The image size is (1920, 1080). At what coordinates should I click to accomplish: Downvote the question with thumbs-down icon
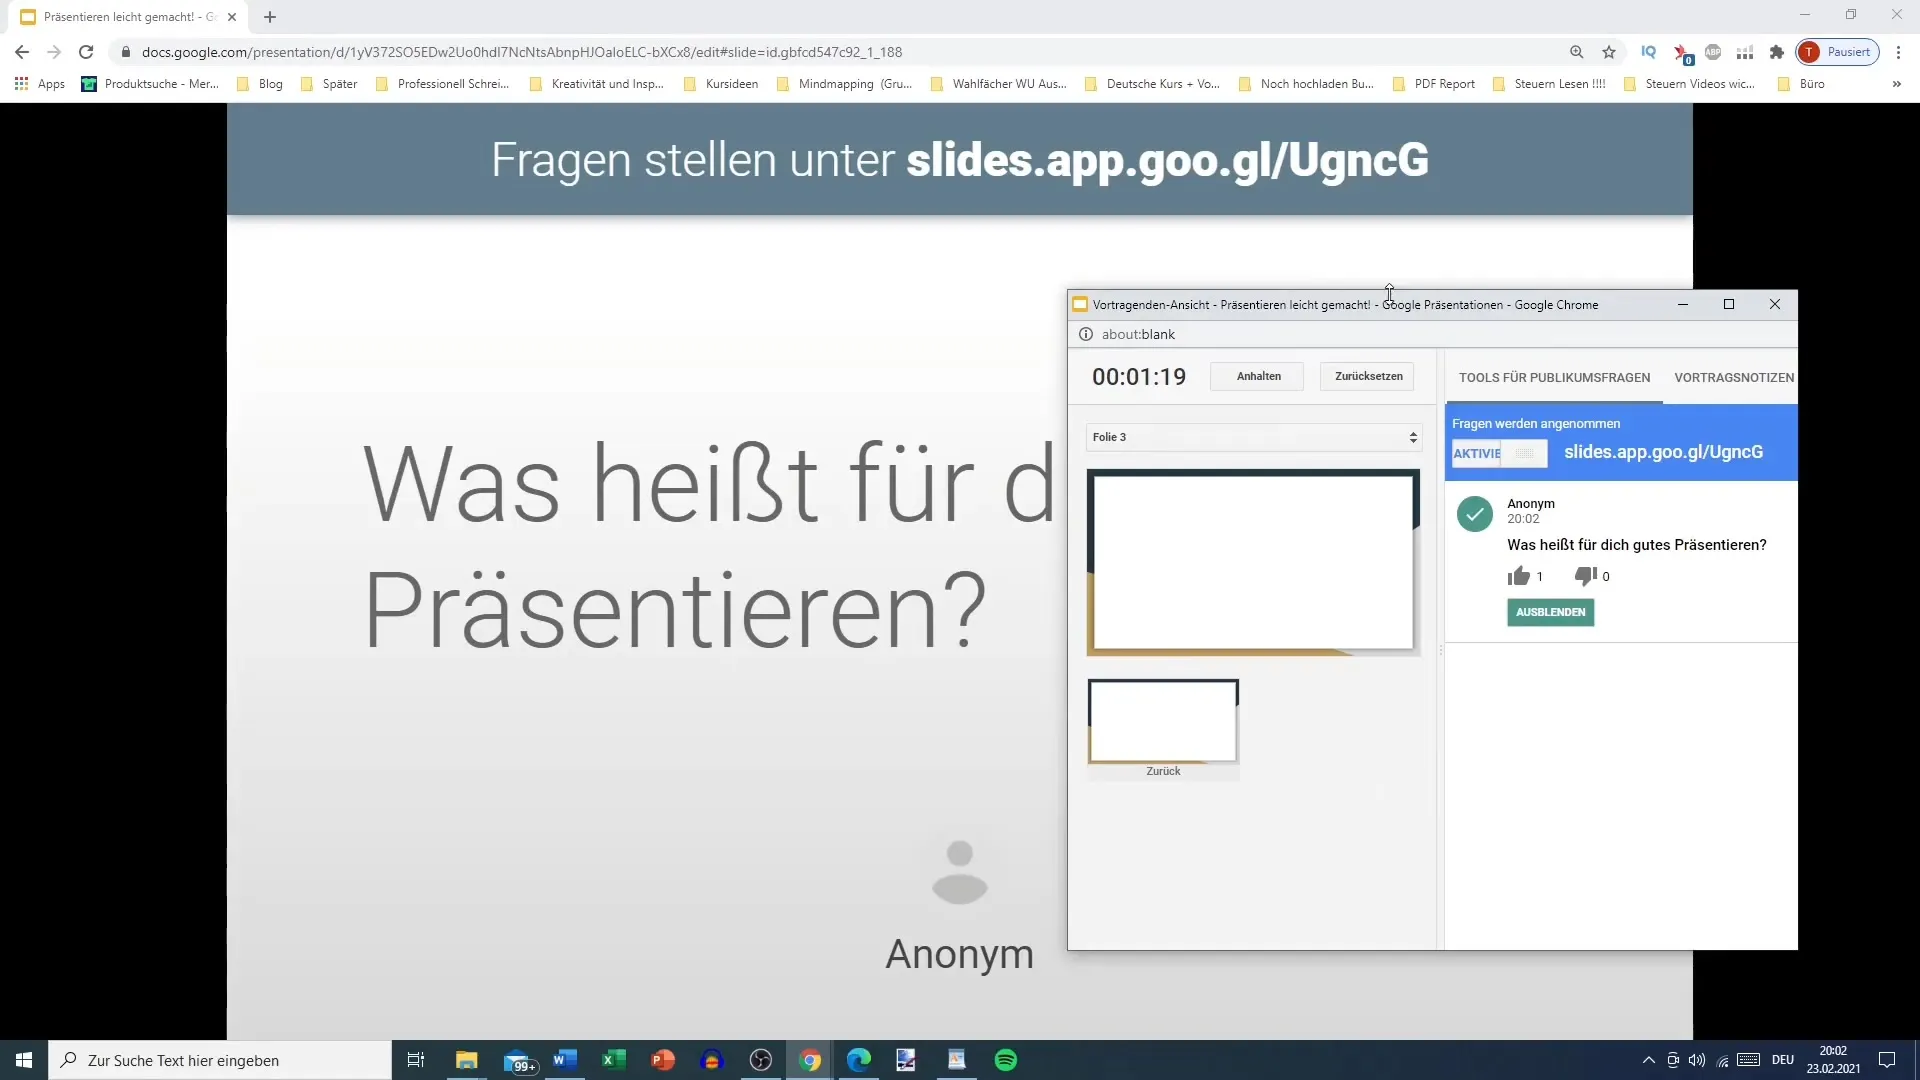coord(1585,576)
